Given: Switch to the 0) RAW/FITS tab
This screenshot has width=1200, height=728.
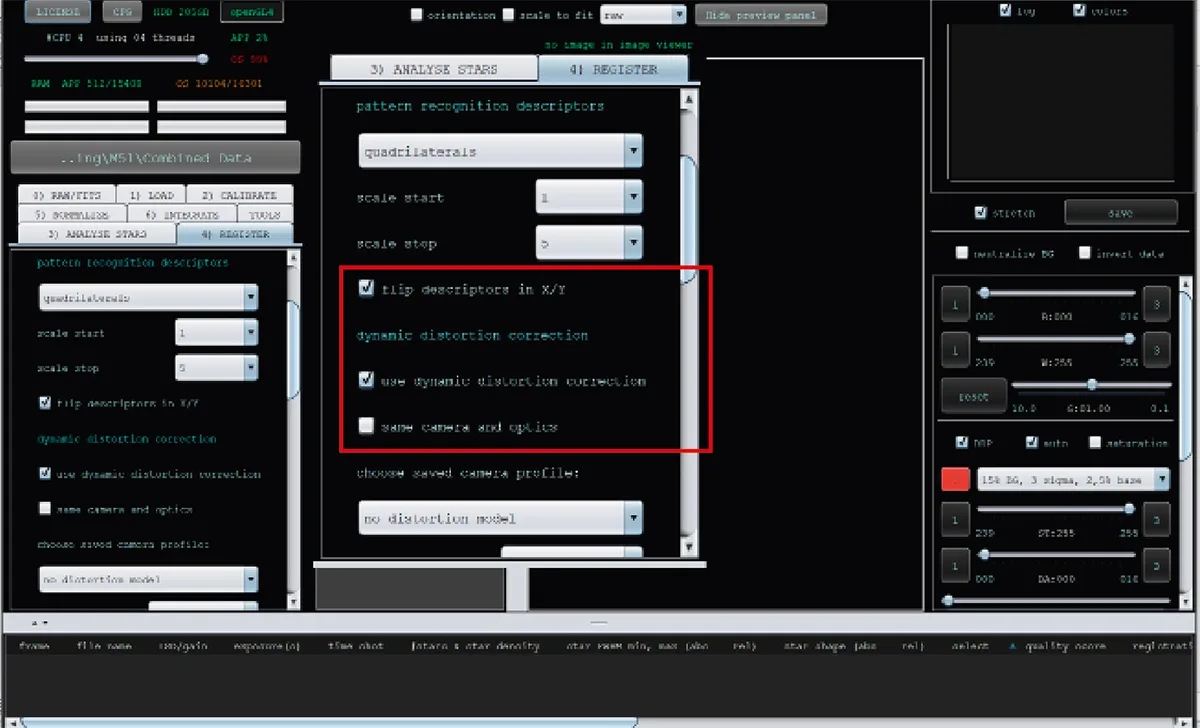Looking at the screenshot, I should point(66,195).
